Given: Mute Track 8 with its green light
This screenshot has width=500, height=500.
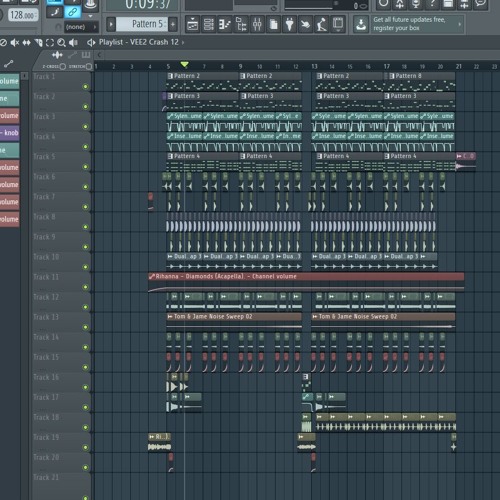Looking at the screenshot, I should (x=86, y=227).
